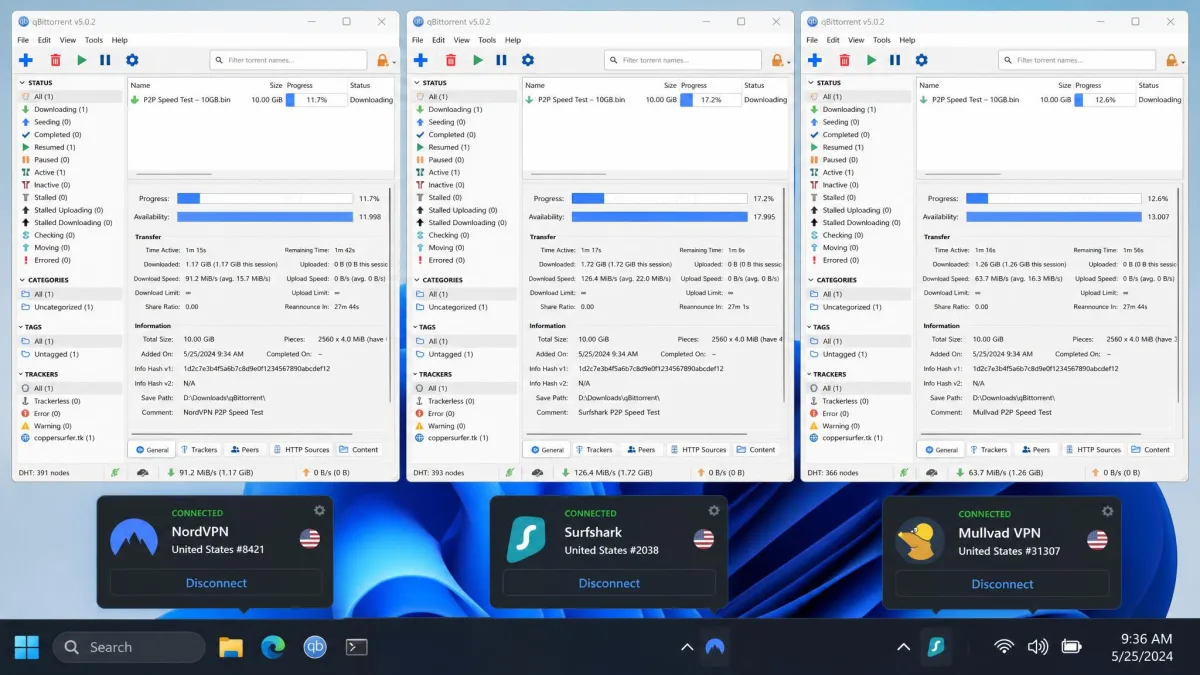Select P2P Speed Test row showing 17.2%

click(x=655, y=100)
